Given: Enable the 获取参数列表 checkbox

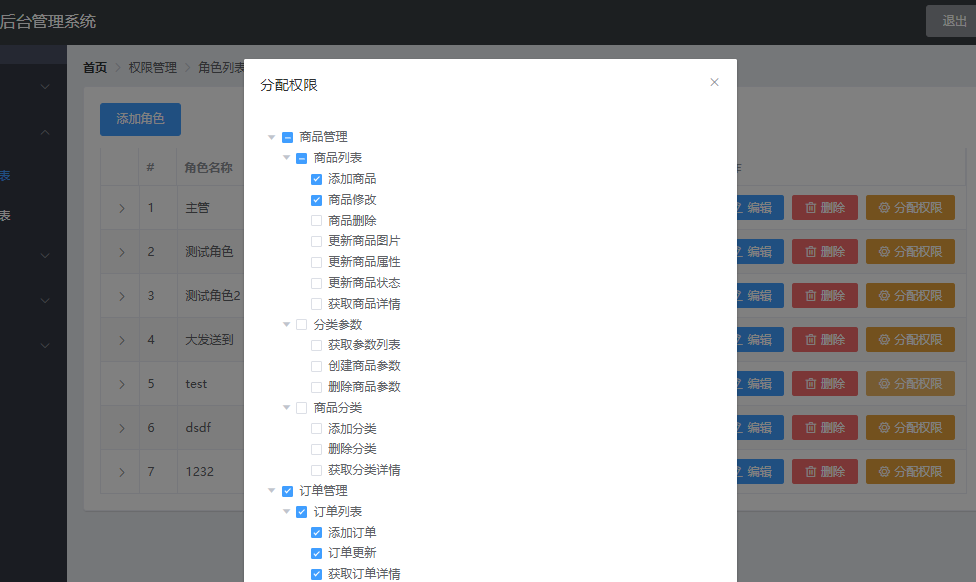Looking at the screenshot, I should pos(316,345).
